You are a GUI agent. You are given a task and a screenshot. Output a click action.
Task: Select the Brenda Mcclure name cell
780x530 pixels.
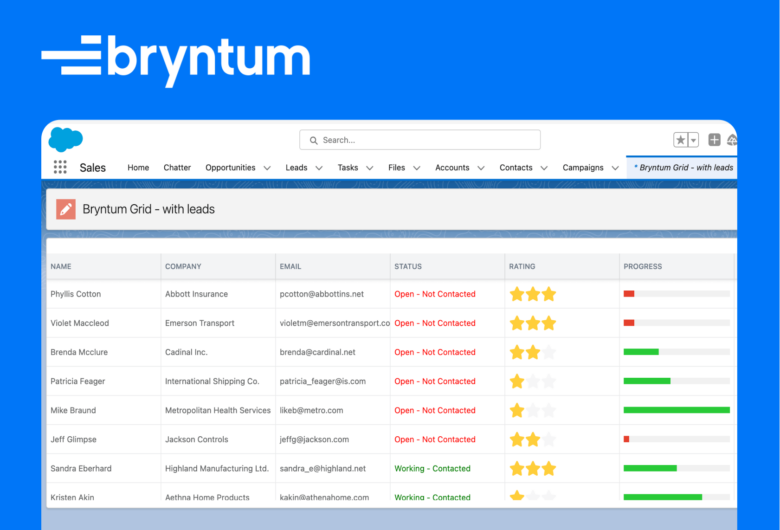[x=103, y=352]
